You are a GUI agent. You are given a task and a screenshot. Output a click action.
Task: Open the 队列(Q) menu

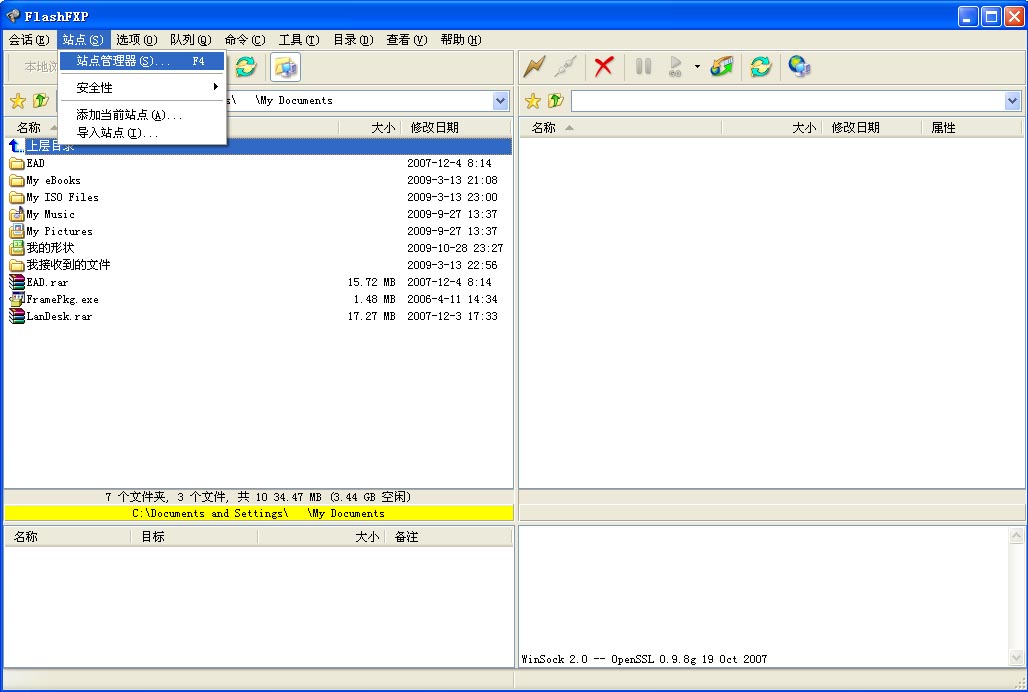(191, 40)
